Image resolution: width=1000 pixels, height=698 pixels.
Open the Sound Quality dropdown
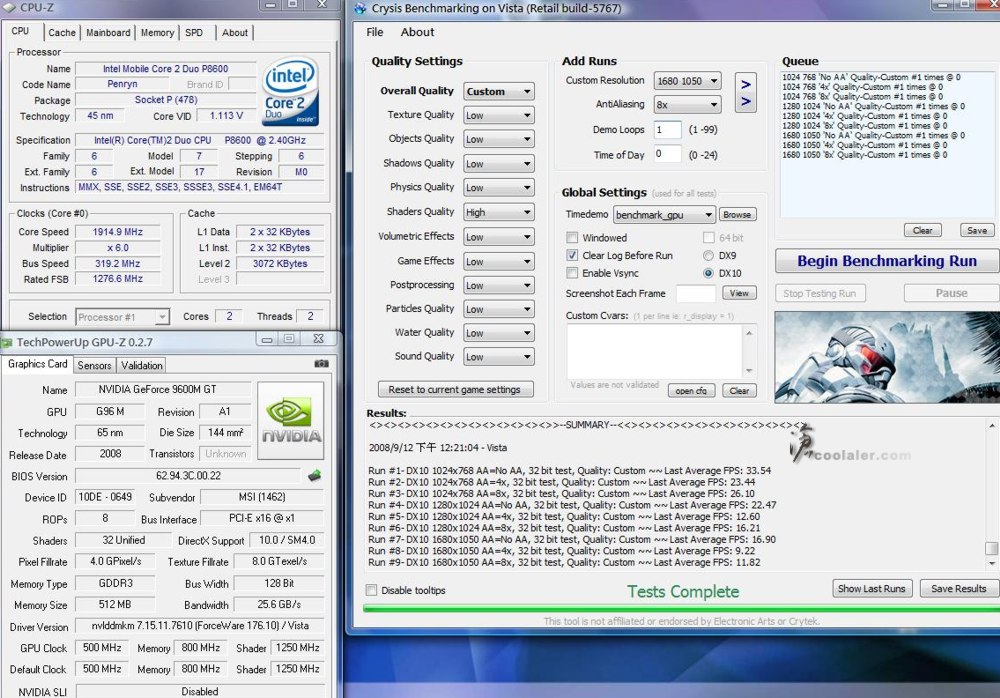[x=499, y=357]
